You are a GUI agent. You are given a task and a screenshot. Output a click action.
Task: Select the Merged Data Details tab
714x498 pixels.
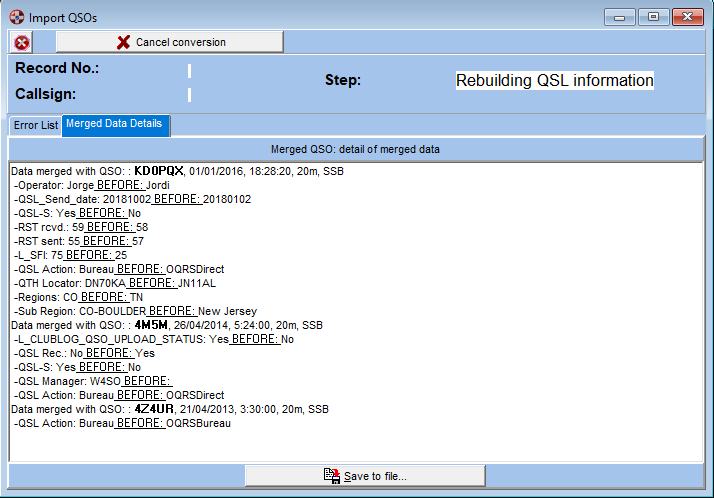116,124
